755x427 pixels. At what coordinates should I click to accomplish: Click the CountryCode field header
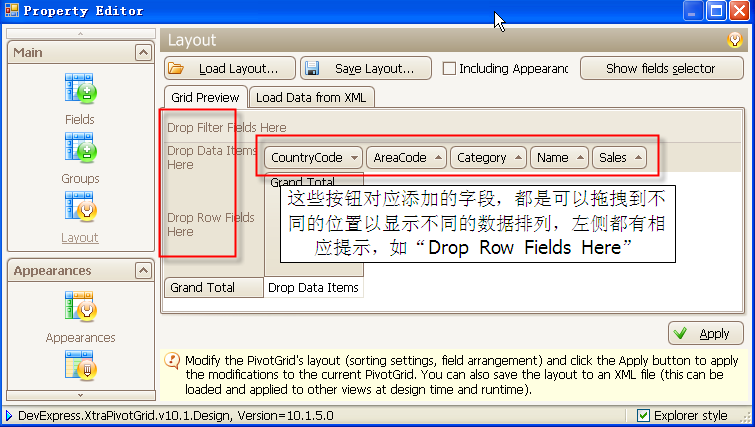click(313, 157)
